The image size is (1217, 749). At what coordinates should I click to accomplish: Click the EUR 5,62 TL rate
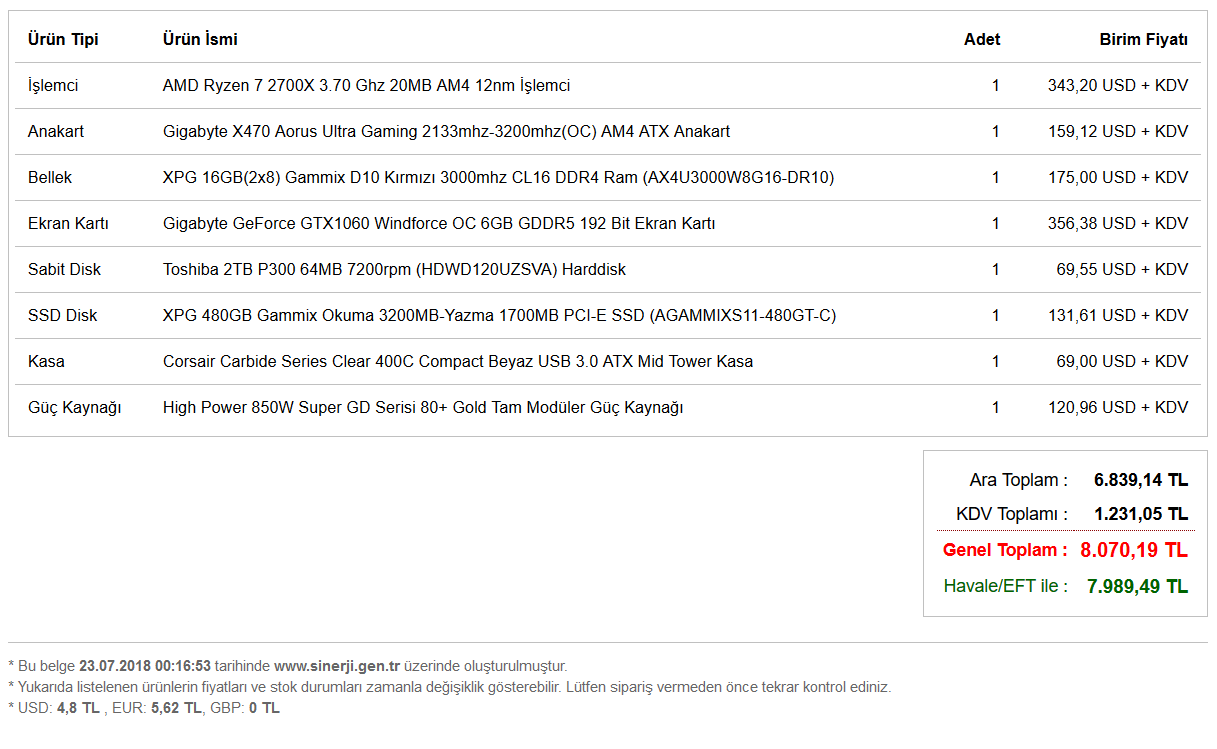[x=155, y=708]
